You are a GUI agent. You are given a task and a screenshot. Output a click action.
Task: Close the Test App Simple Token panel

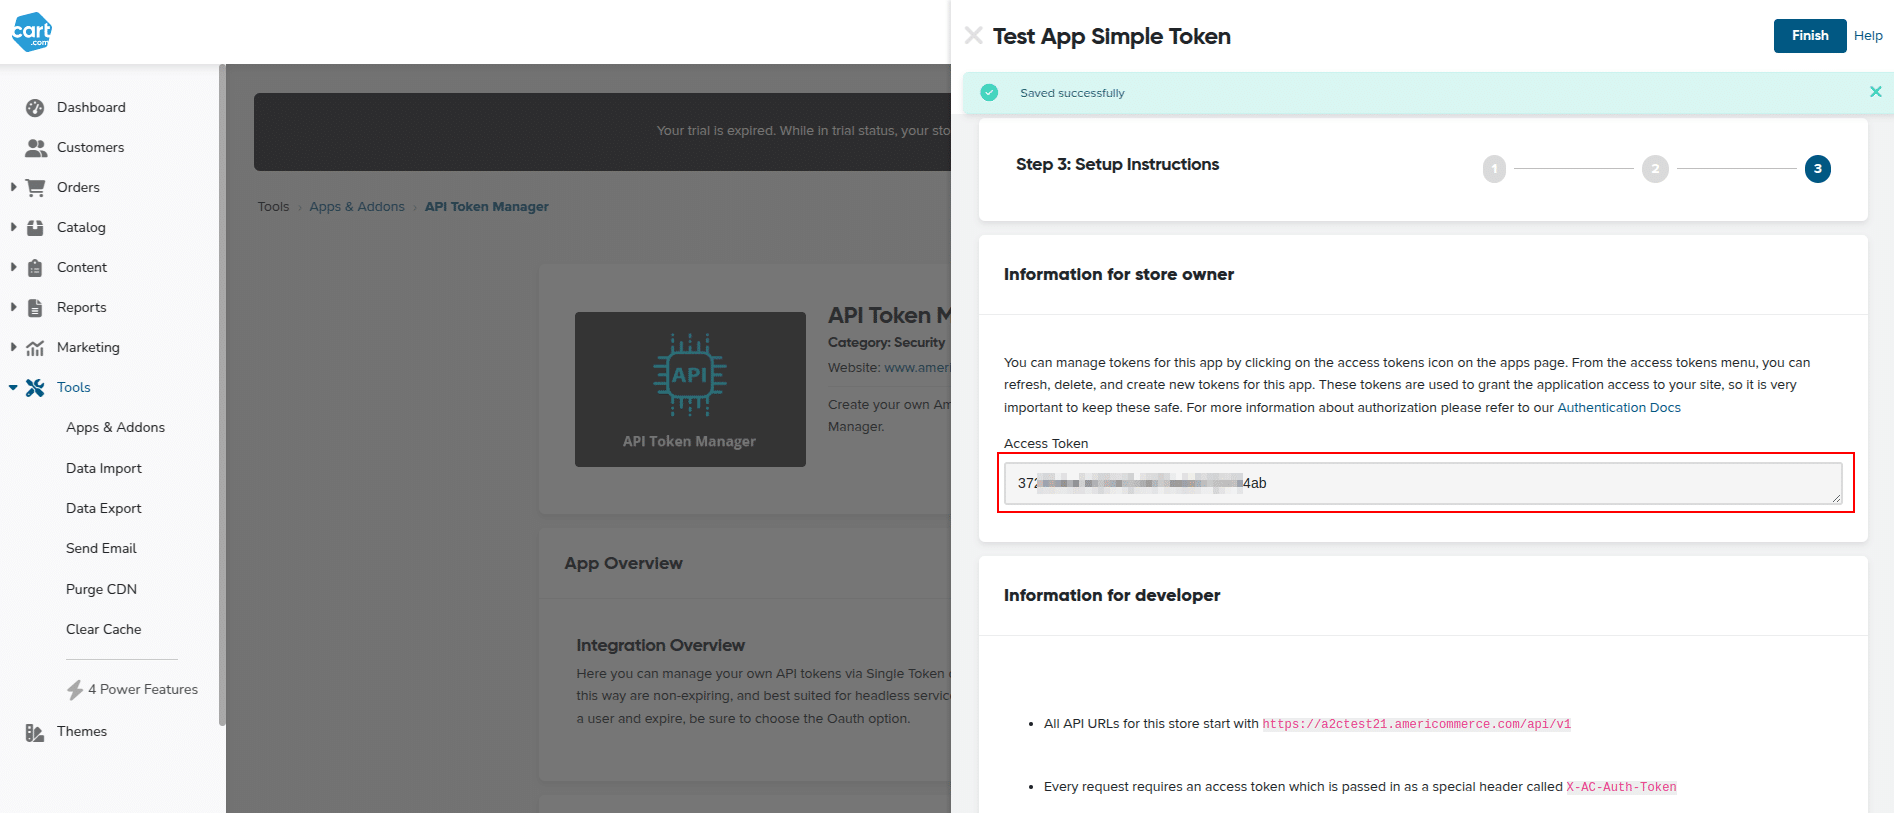click(973, 36)
